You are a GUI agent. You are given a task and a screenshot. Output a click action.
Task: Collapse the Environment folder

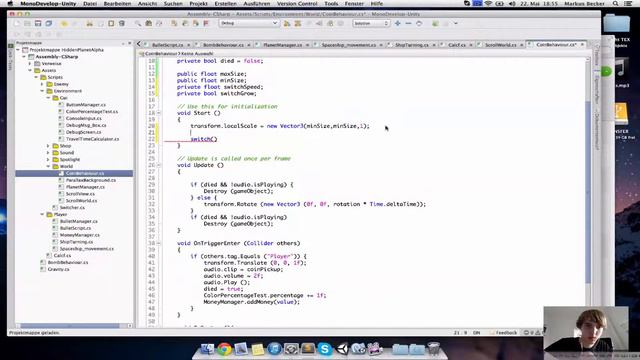(42, 91)
